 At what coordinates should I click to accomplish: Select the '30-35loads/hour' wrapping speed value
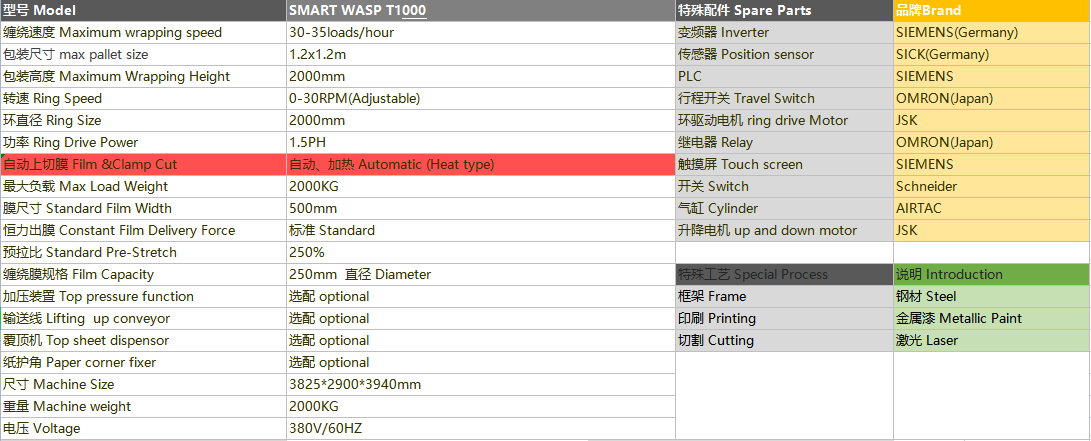click(x=480, y=33)
